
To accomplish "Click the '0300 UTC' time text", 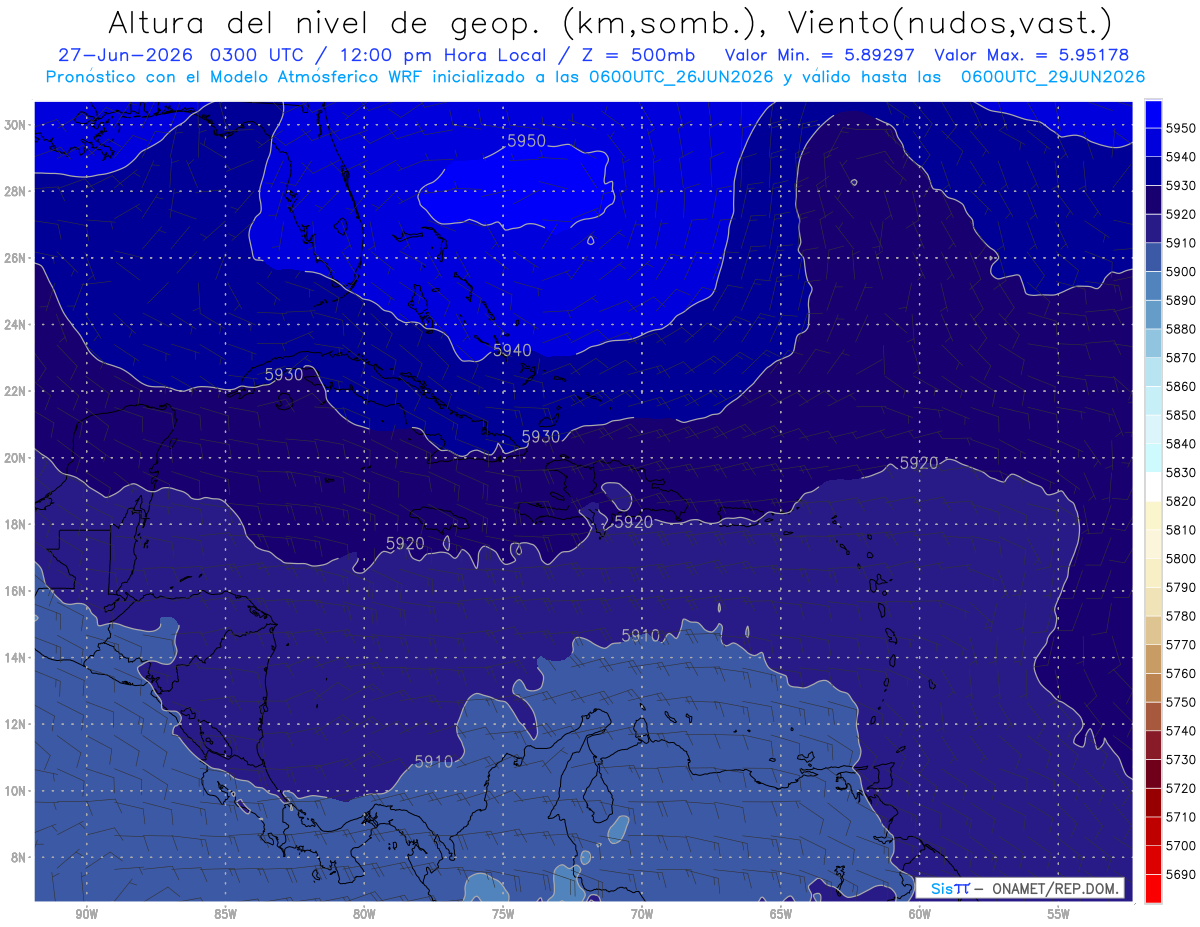I will [257, 55].
